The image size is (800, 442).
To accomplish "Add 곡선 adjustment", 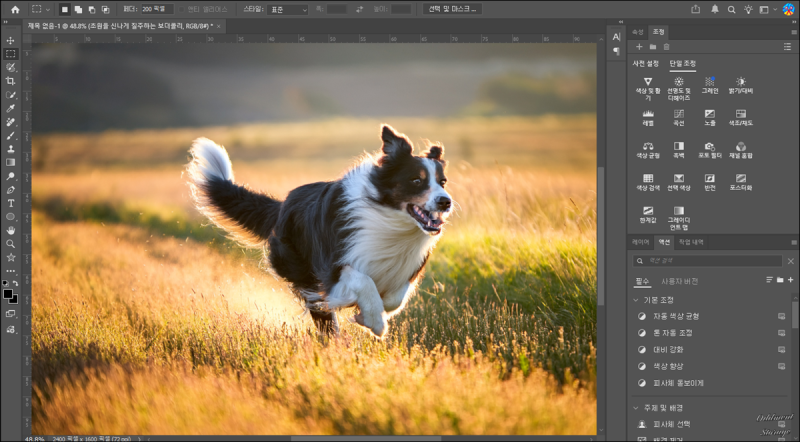I will point(679,117).
